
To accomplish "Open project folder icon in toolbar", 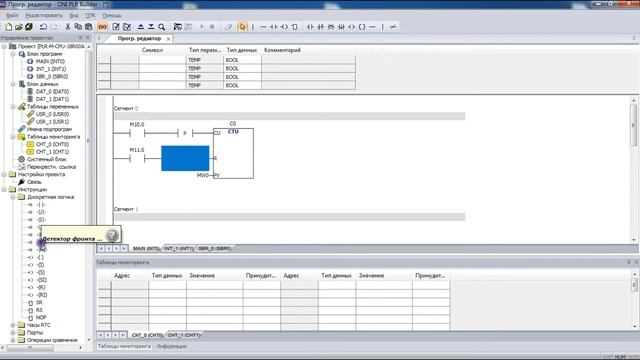I will 19,27.
